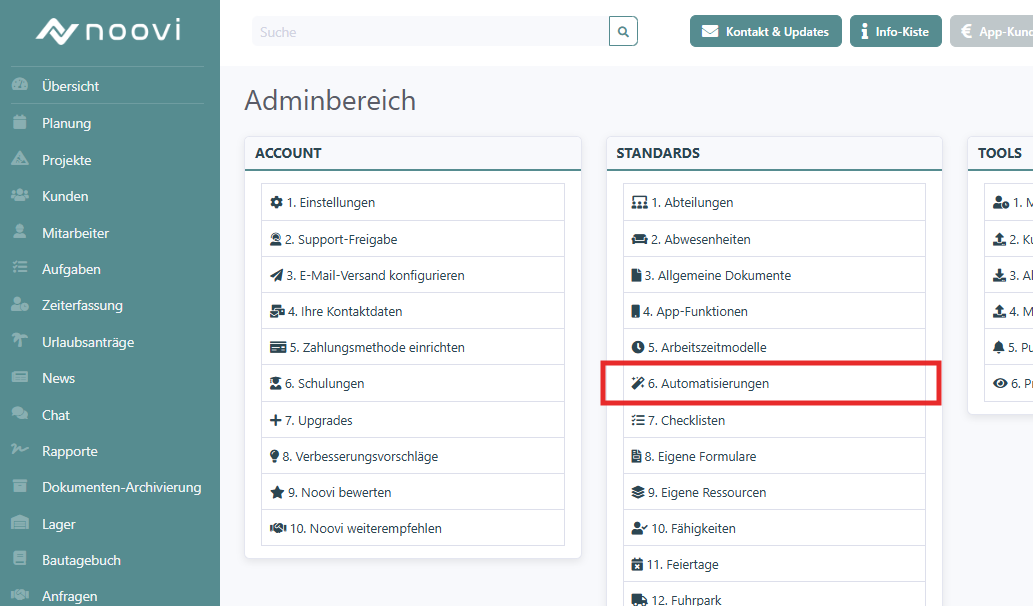The height and width of the screenshot is (606, 1033).
Task: Click the Dokumenten-Archivierung box icon
Action: pyautogui.click(x=20, y=486)
